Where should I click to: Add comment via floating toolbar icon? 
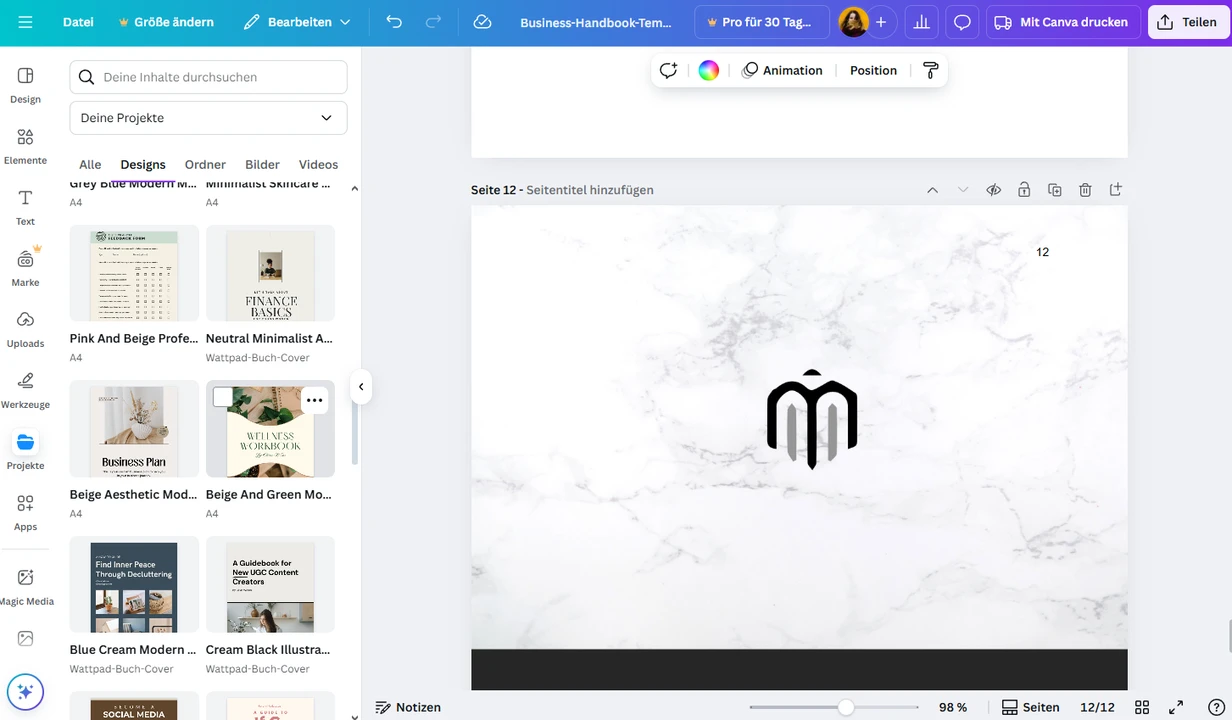click(669, 70)
